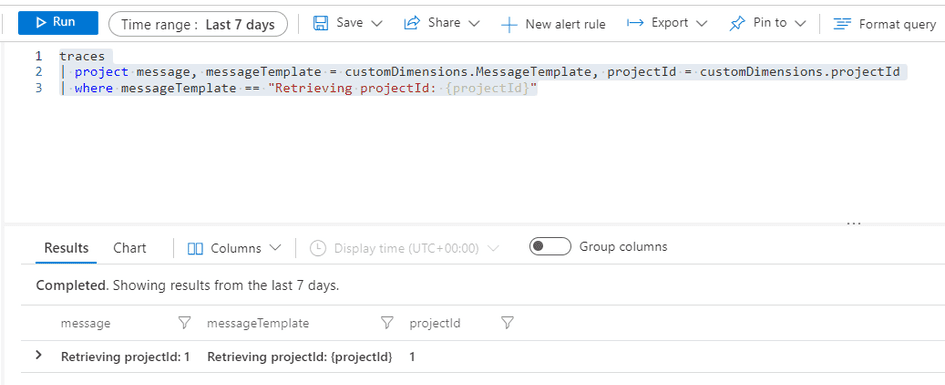Screen dimensions: 945x385
Task: Click line 3 of the query editor
Action: click(x=298, y=89)
